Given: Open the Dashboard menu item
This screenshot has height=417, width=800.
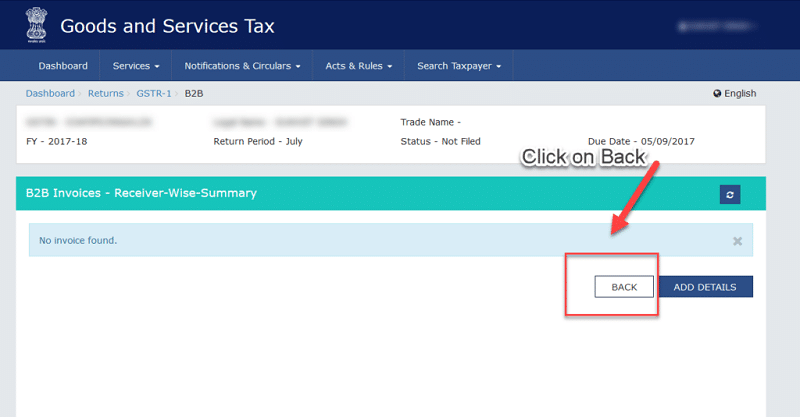Looking at the screenshot, I should pos(63,66).
